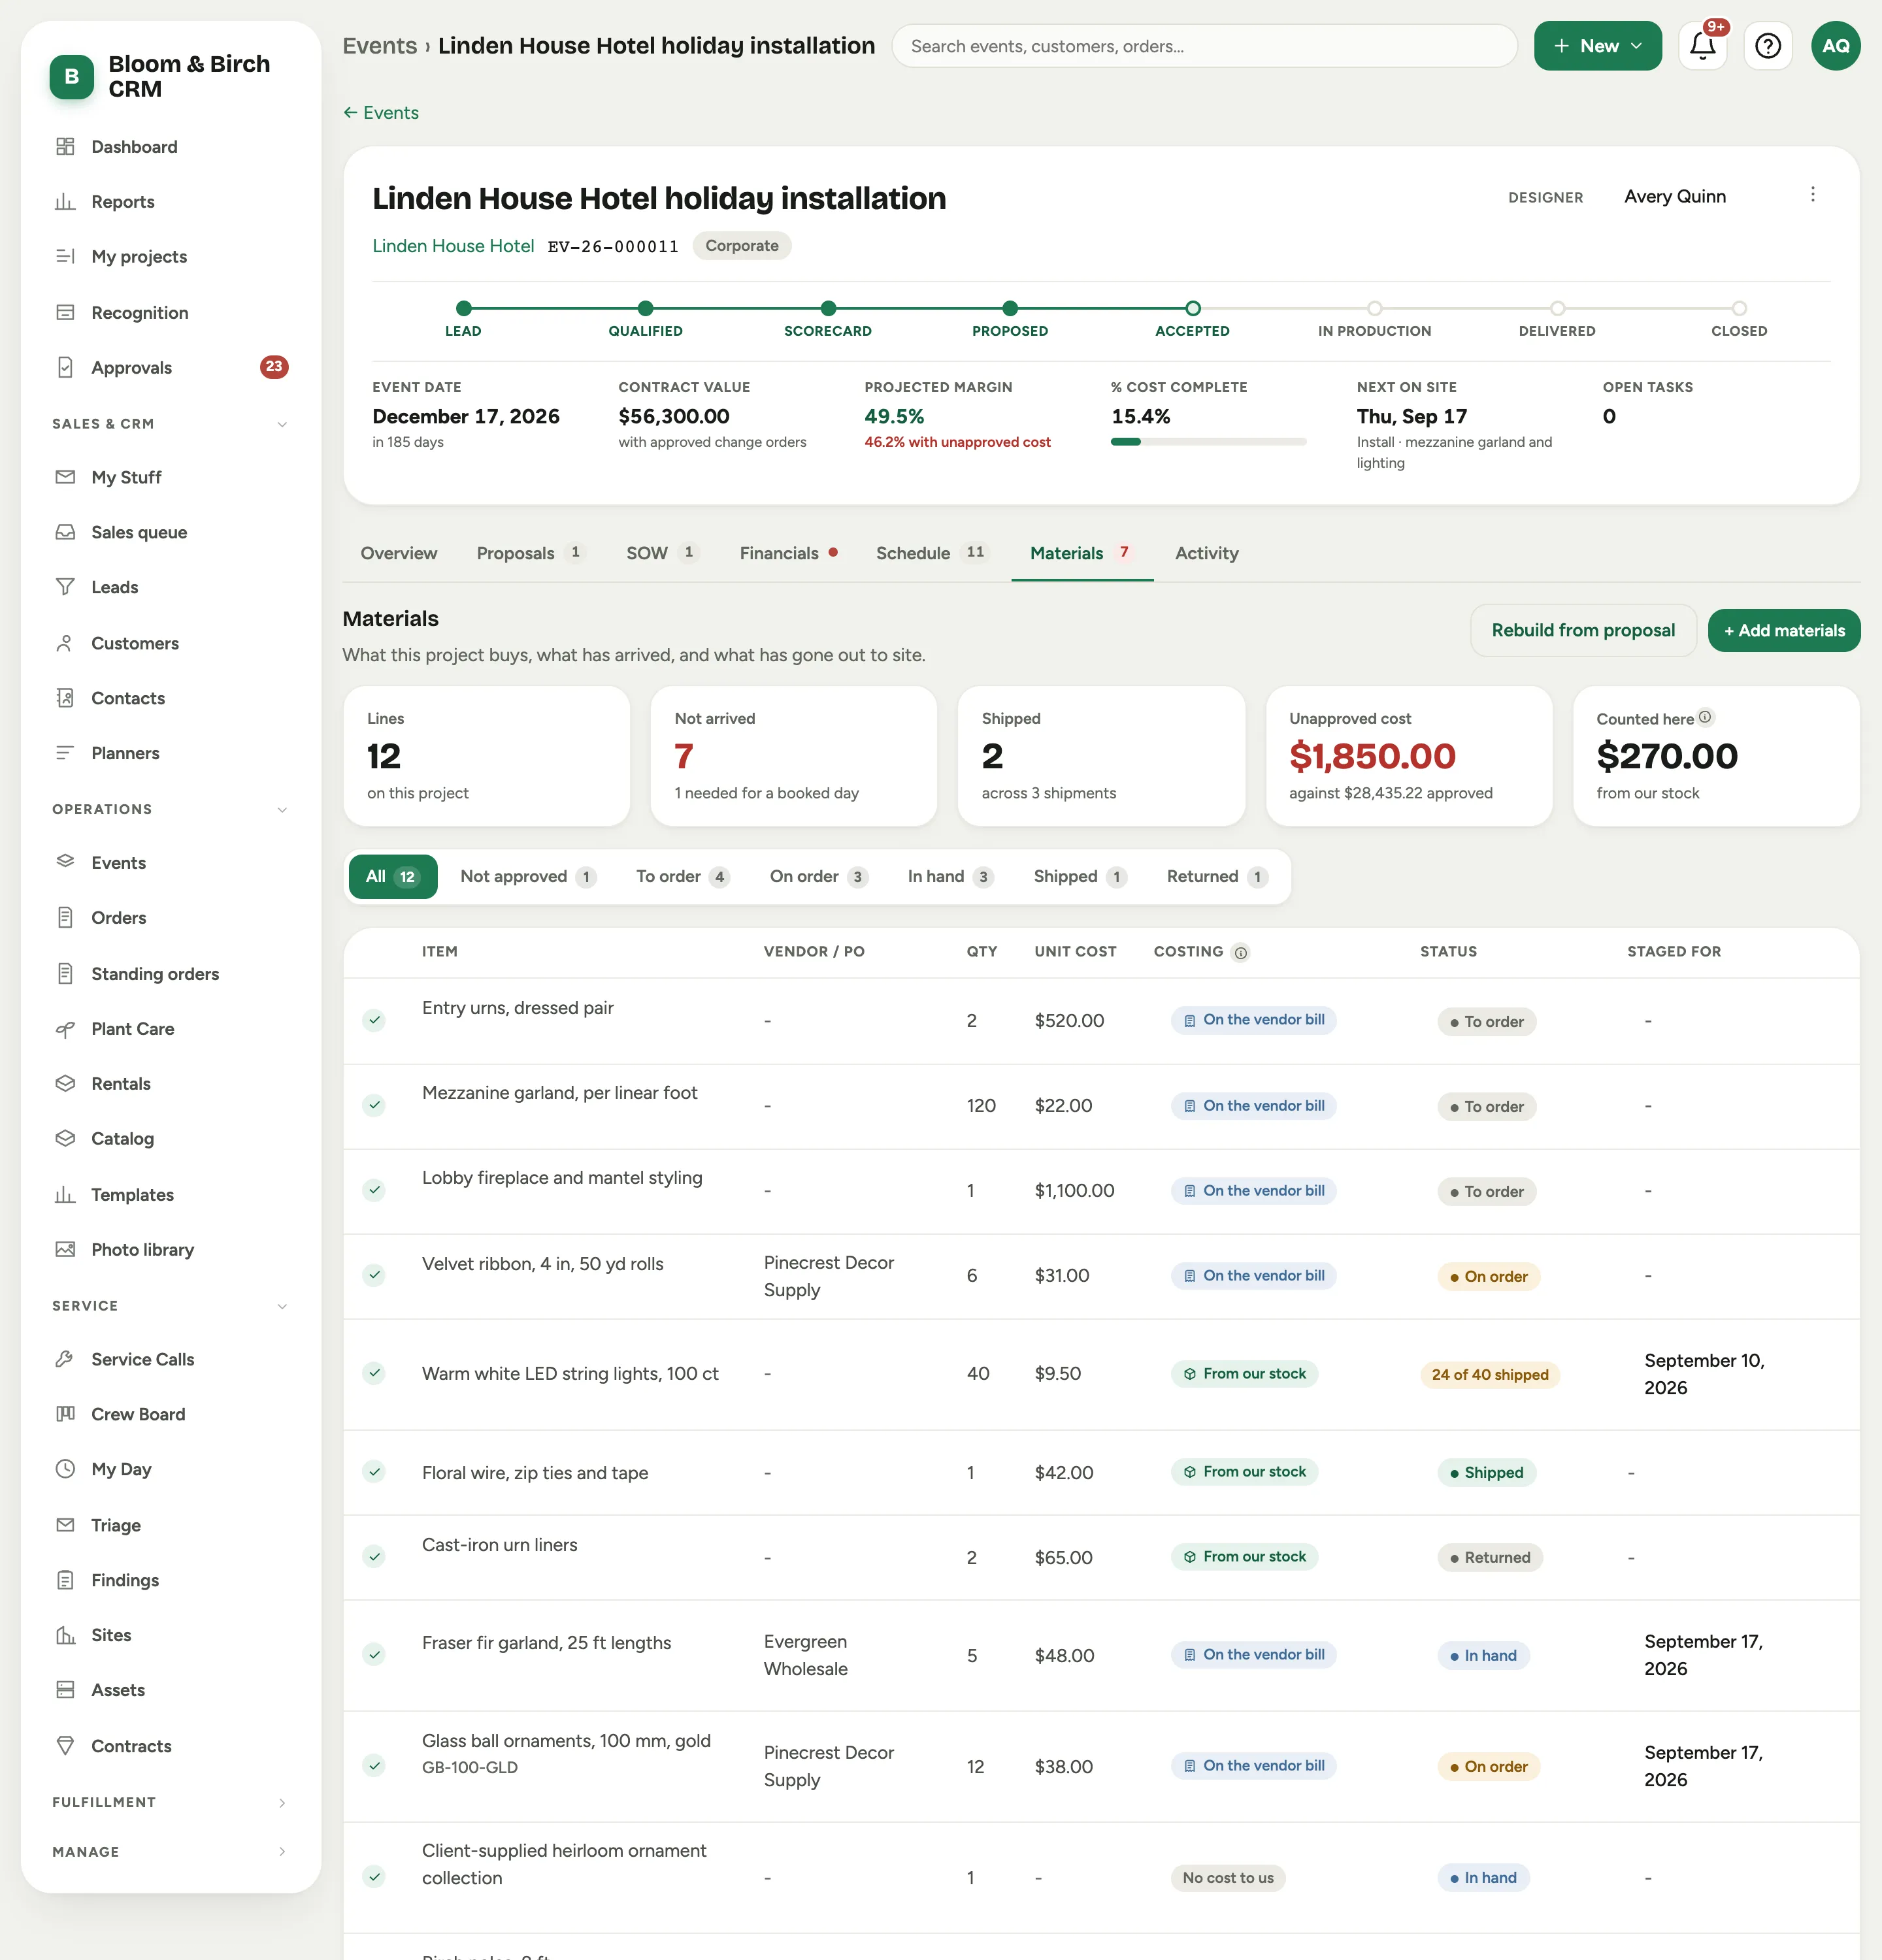Open Contracts in the sidebar
Screen dimensions: 1882x1960
171,1746
